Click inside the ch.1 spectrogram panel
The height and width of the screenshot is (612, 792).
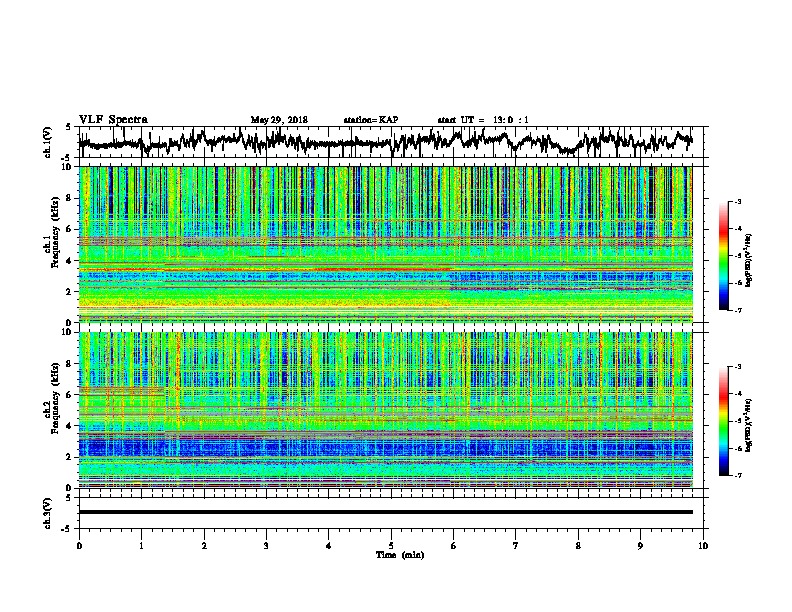pos(385,244)
